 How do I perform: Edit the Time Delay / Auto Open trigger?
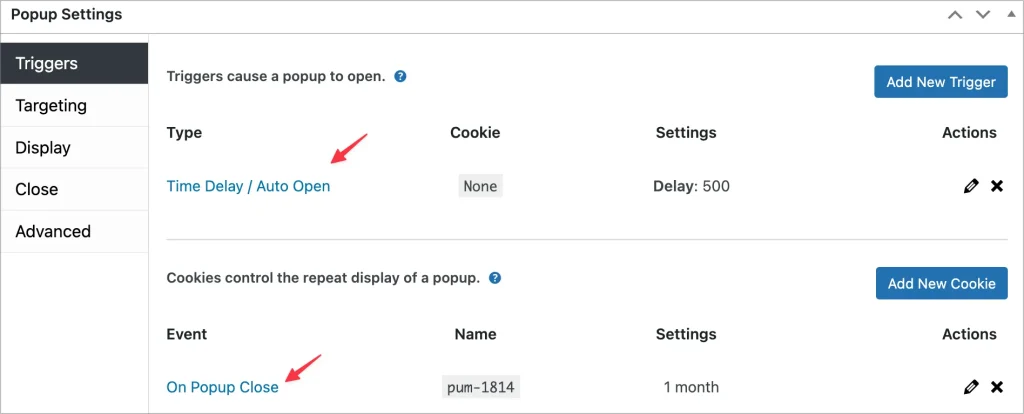click(x=971, y=186)
